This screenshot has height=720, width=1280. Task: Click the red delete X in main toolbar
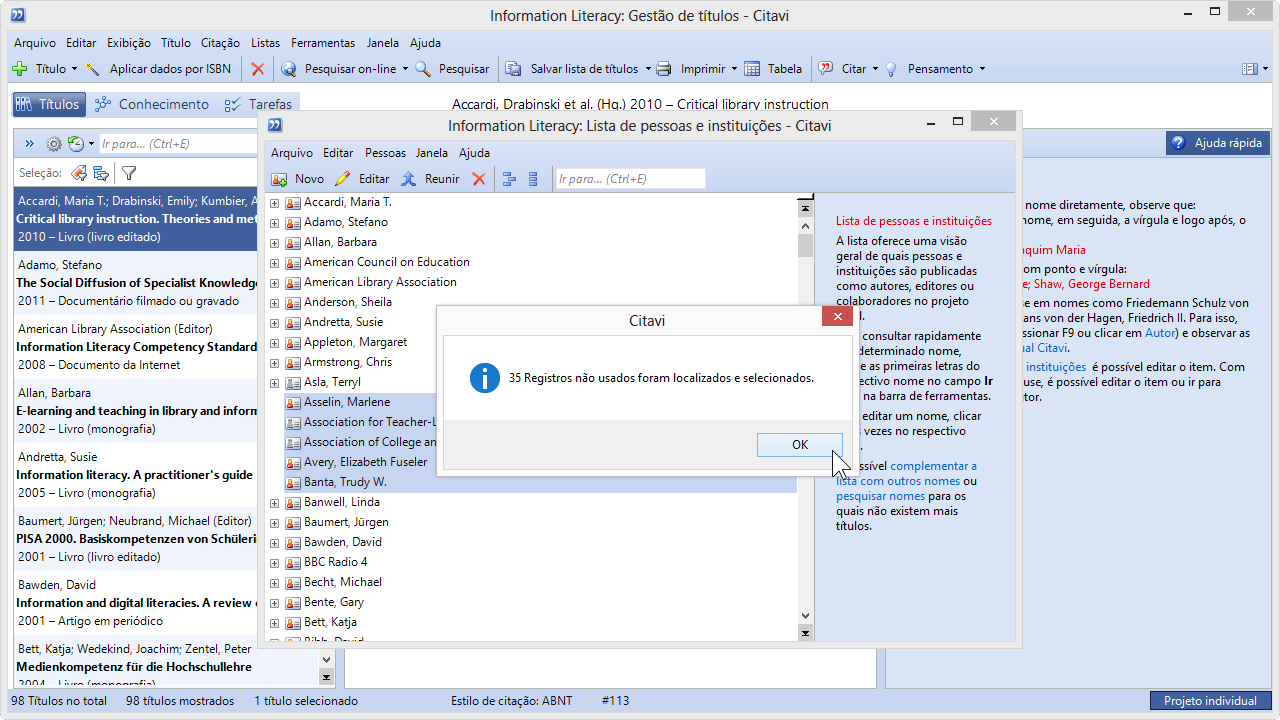(x=258, y=69)
